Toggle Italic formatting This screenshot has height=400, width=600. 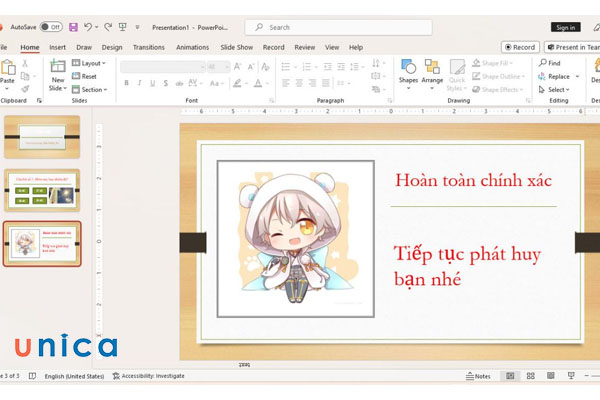click(x=140, y=83)
